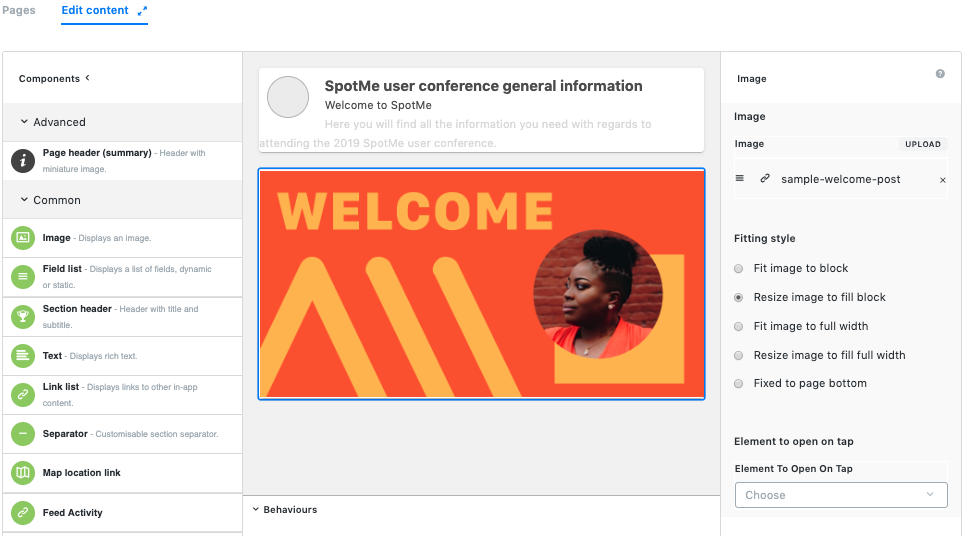Image resolution: width=965 pixels, height=536 pixels.
Task: Click the Section header trophy icon
Action: coord(23,316)
